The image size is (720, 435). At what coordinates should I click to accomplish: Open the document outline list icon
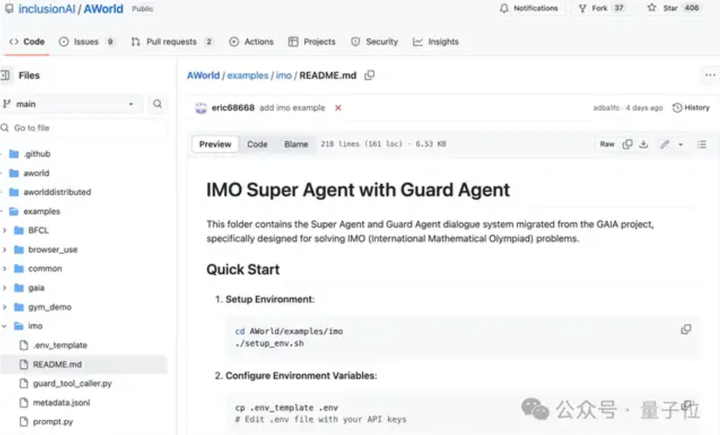click(x=701, y=144)
